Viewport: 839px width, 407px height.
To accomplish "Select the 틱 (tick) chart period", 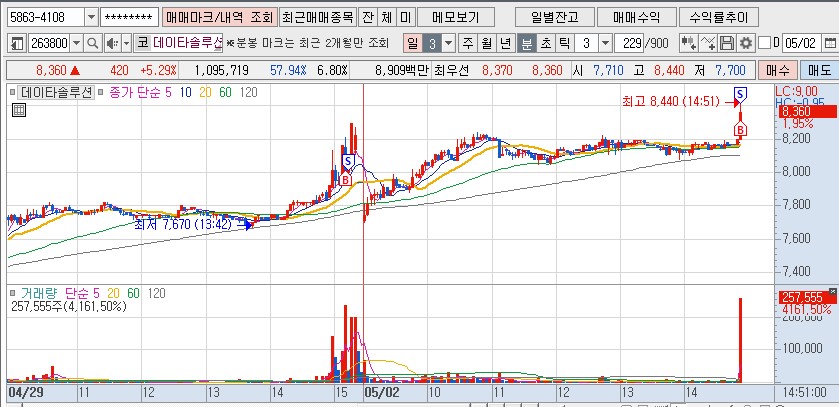I will (564, 43).
